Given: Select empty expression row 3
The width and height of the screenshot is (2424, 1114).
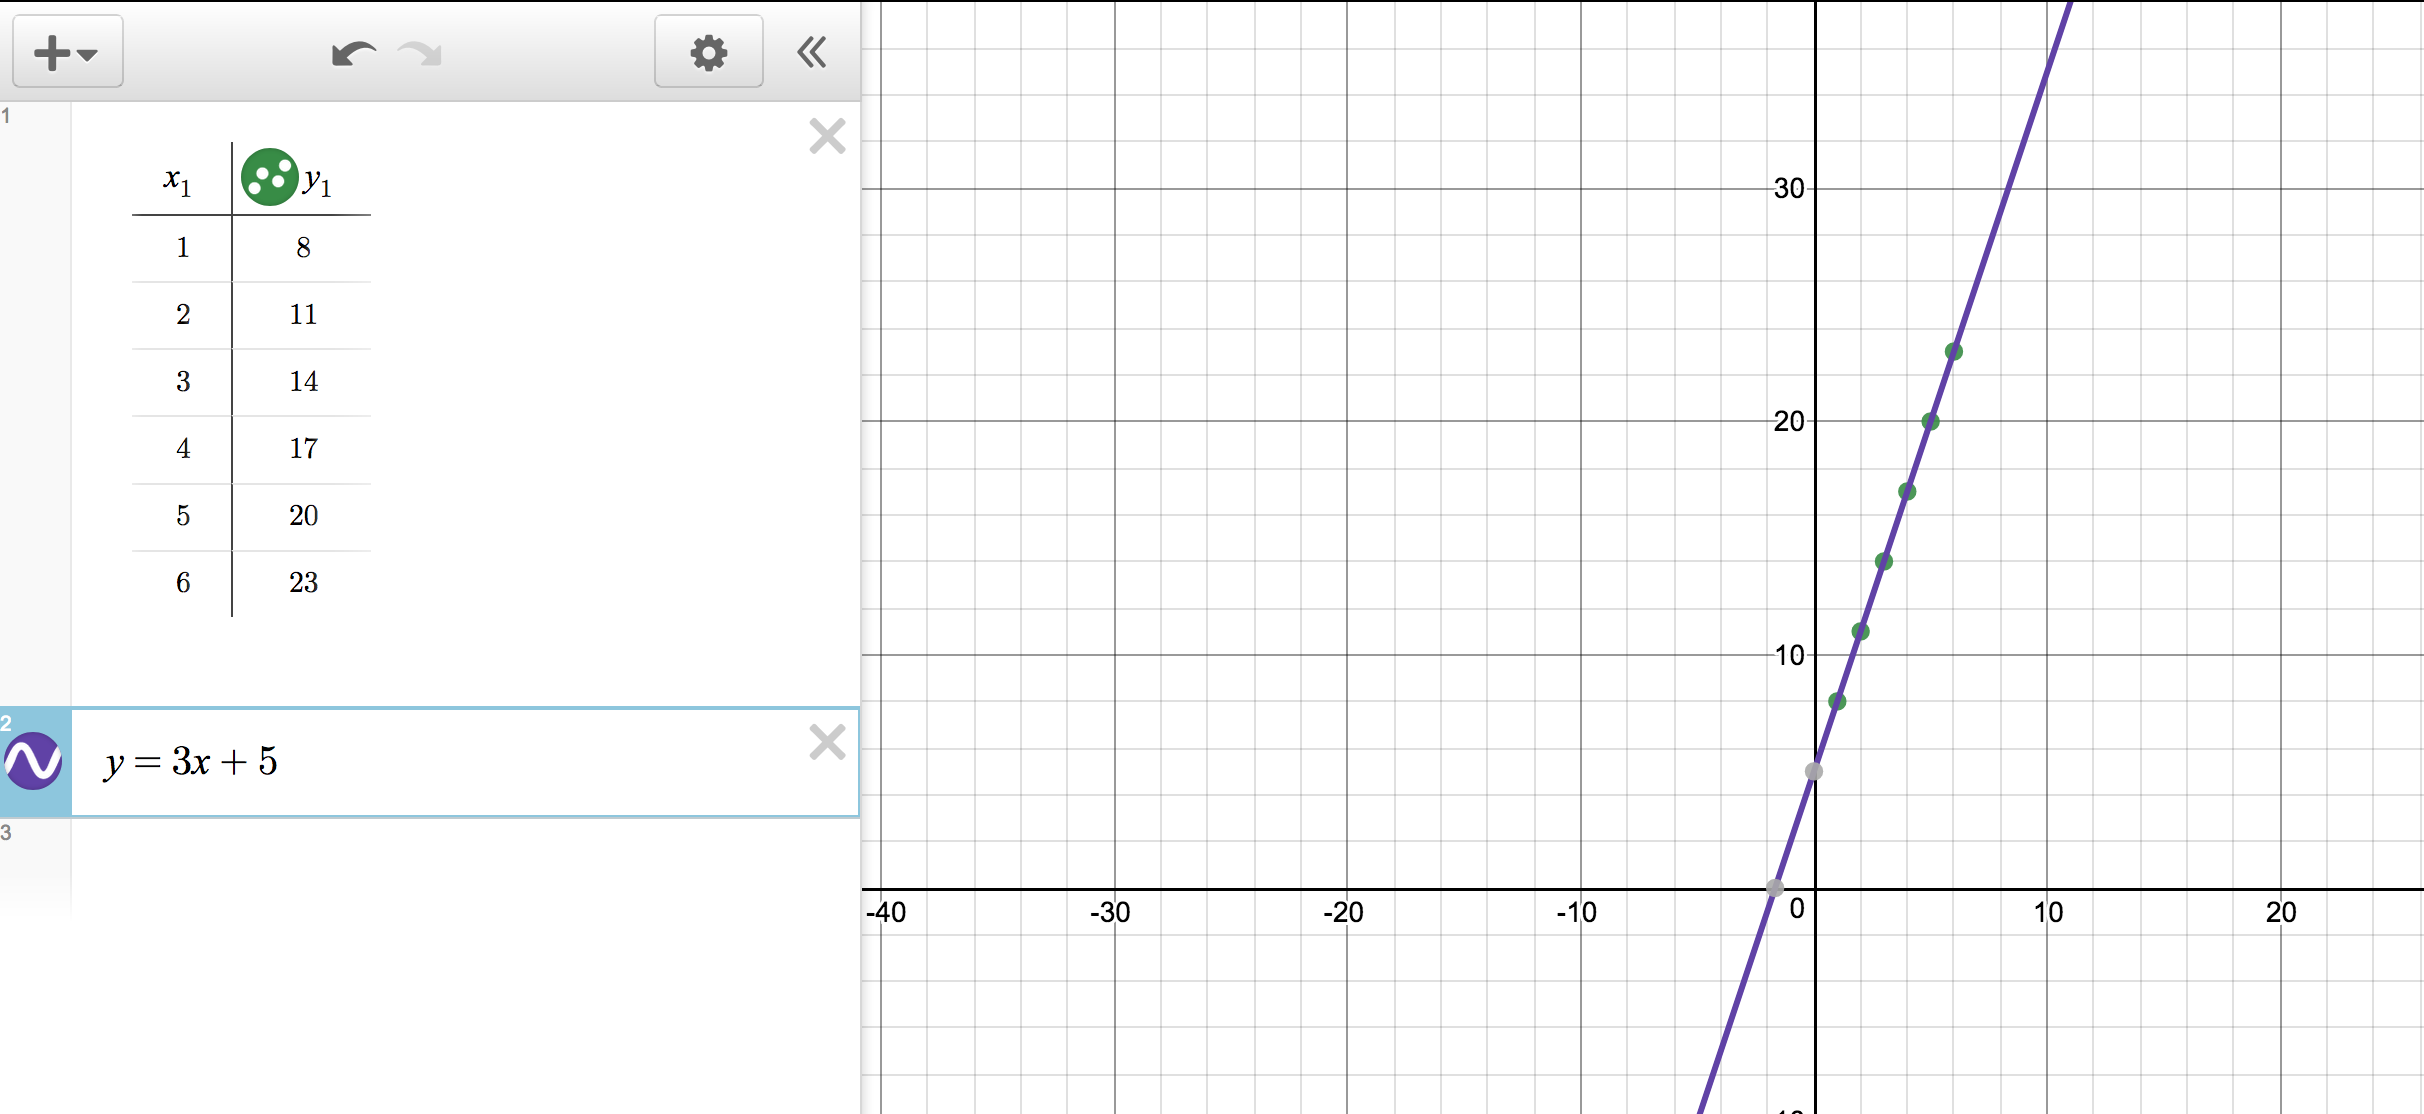Looking at the screenshot, I should pos(450,860).
